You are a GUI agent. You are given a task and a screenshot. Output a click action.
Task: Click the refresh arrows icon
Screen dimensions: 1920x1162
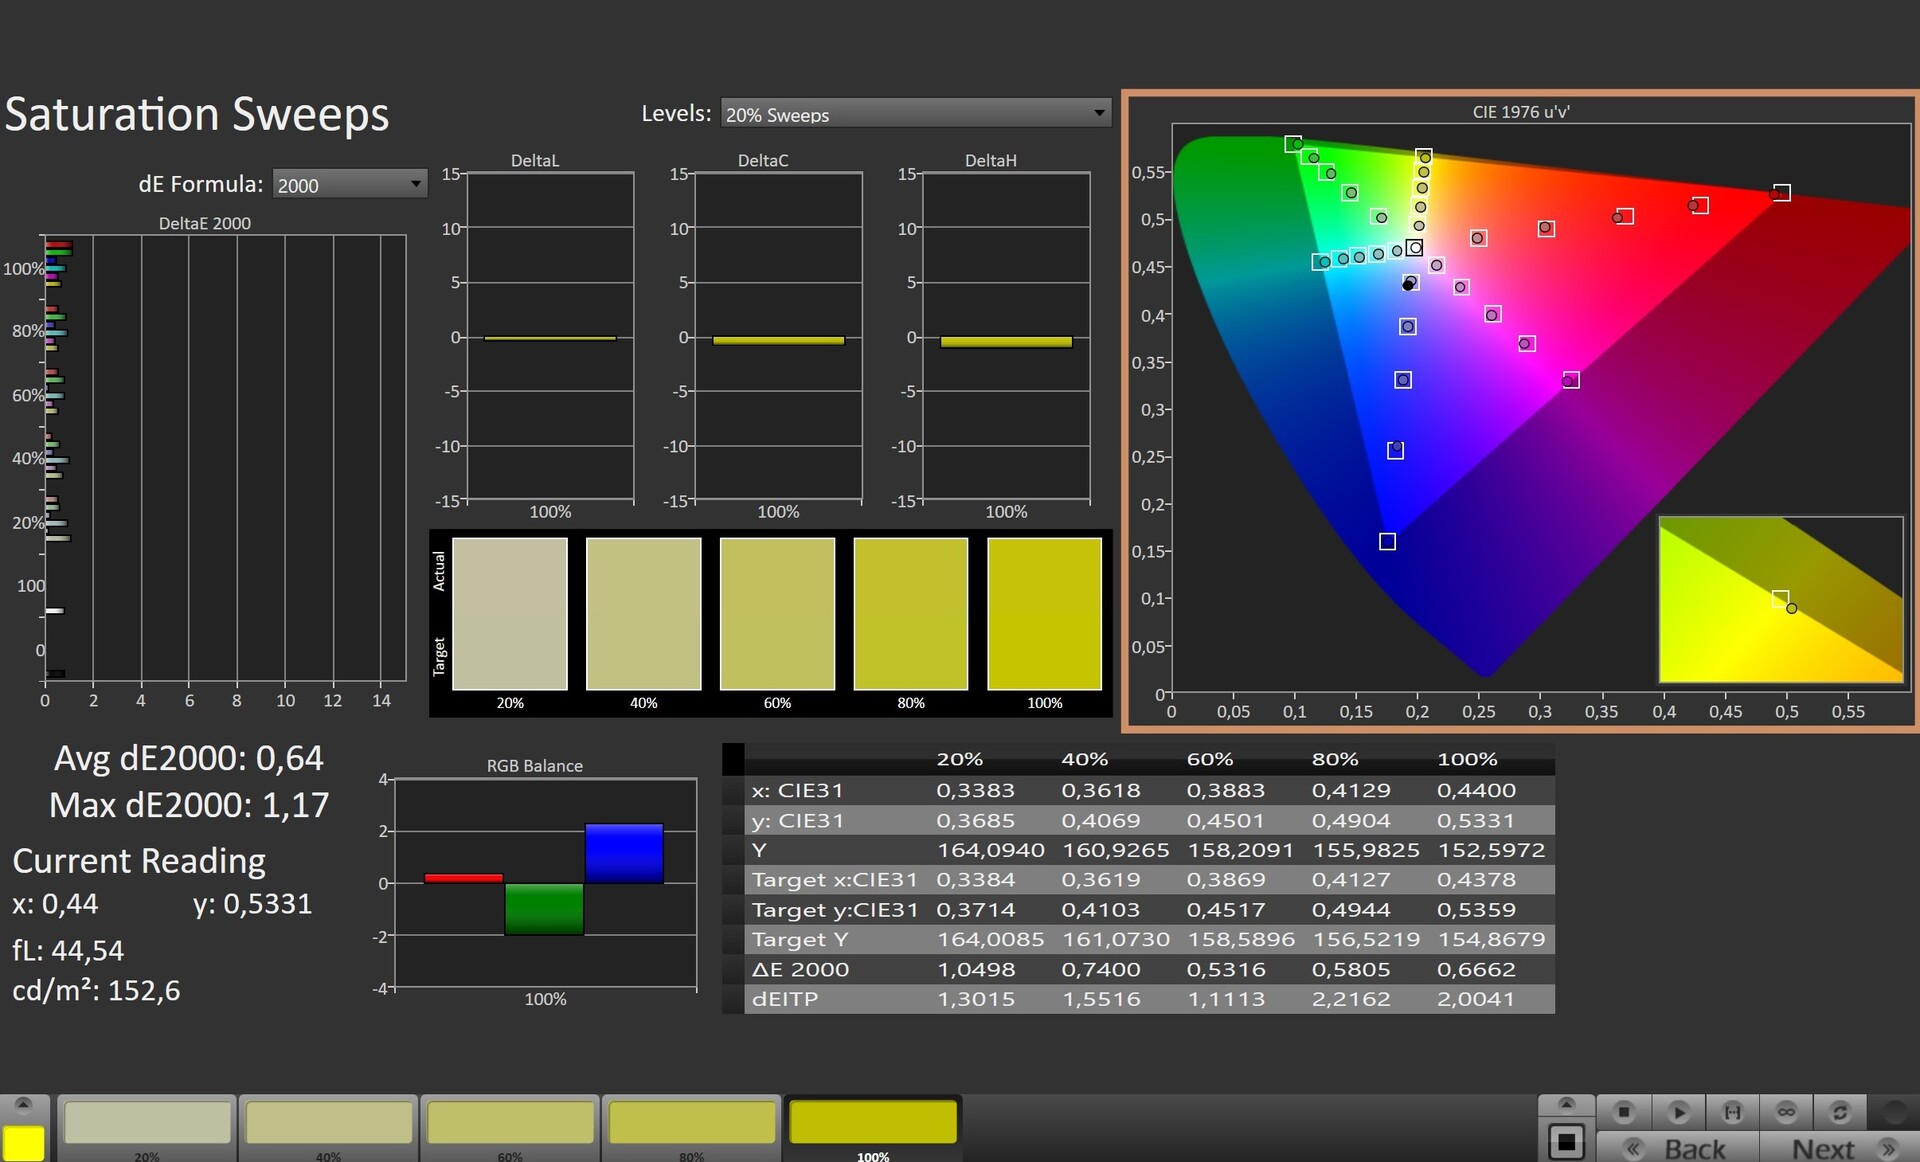point(1840,1112)
